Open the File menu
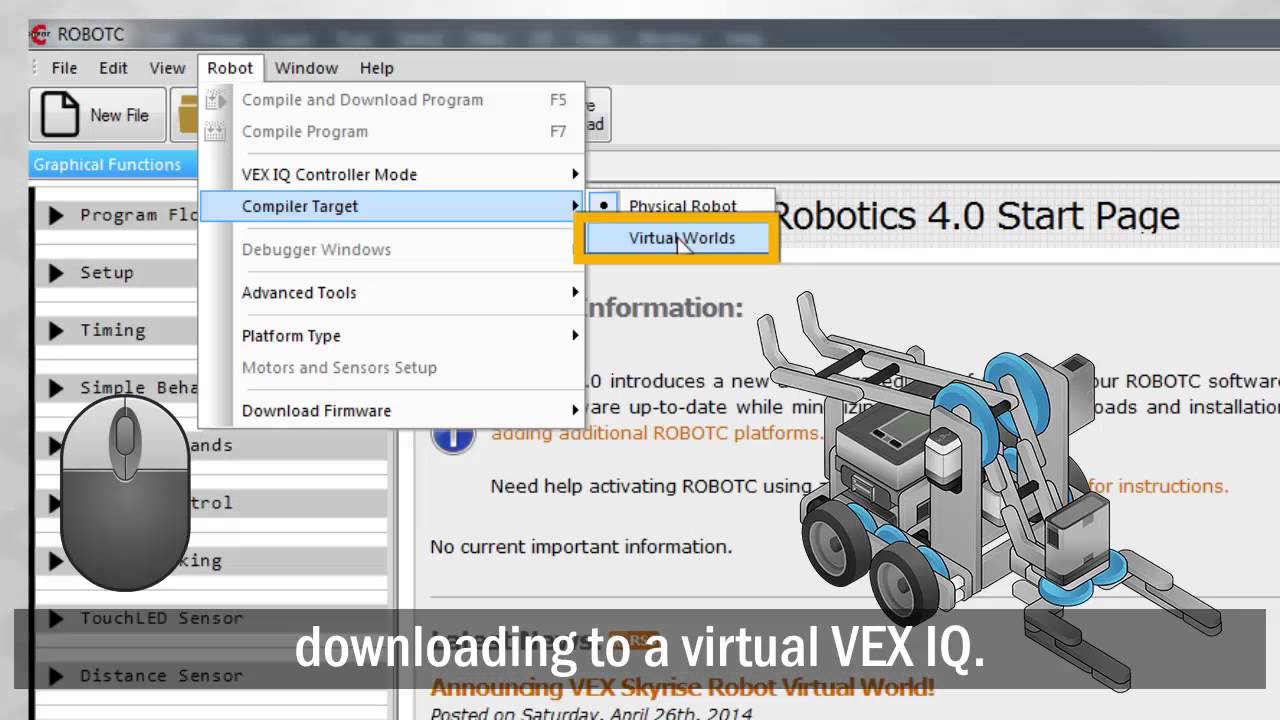This screenshot has width=1280, height=720. click(64, 68)
